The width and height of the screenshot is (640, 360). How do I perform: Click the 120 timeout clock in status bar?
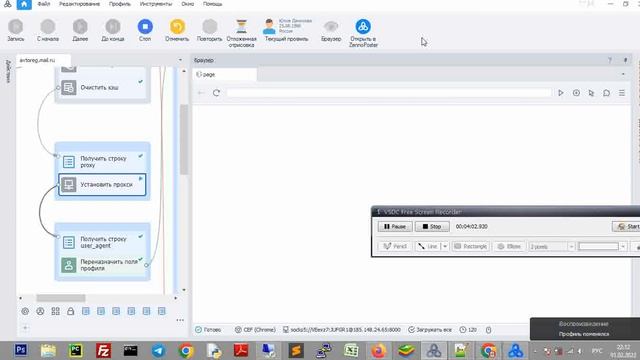point(468,330)
